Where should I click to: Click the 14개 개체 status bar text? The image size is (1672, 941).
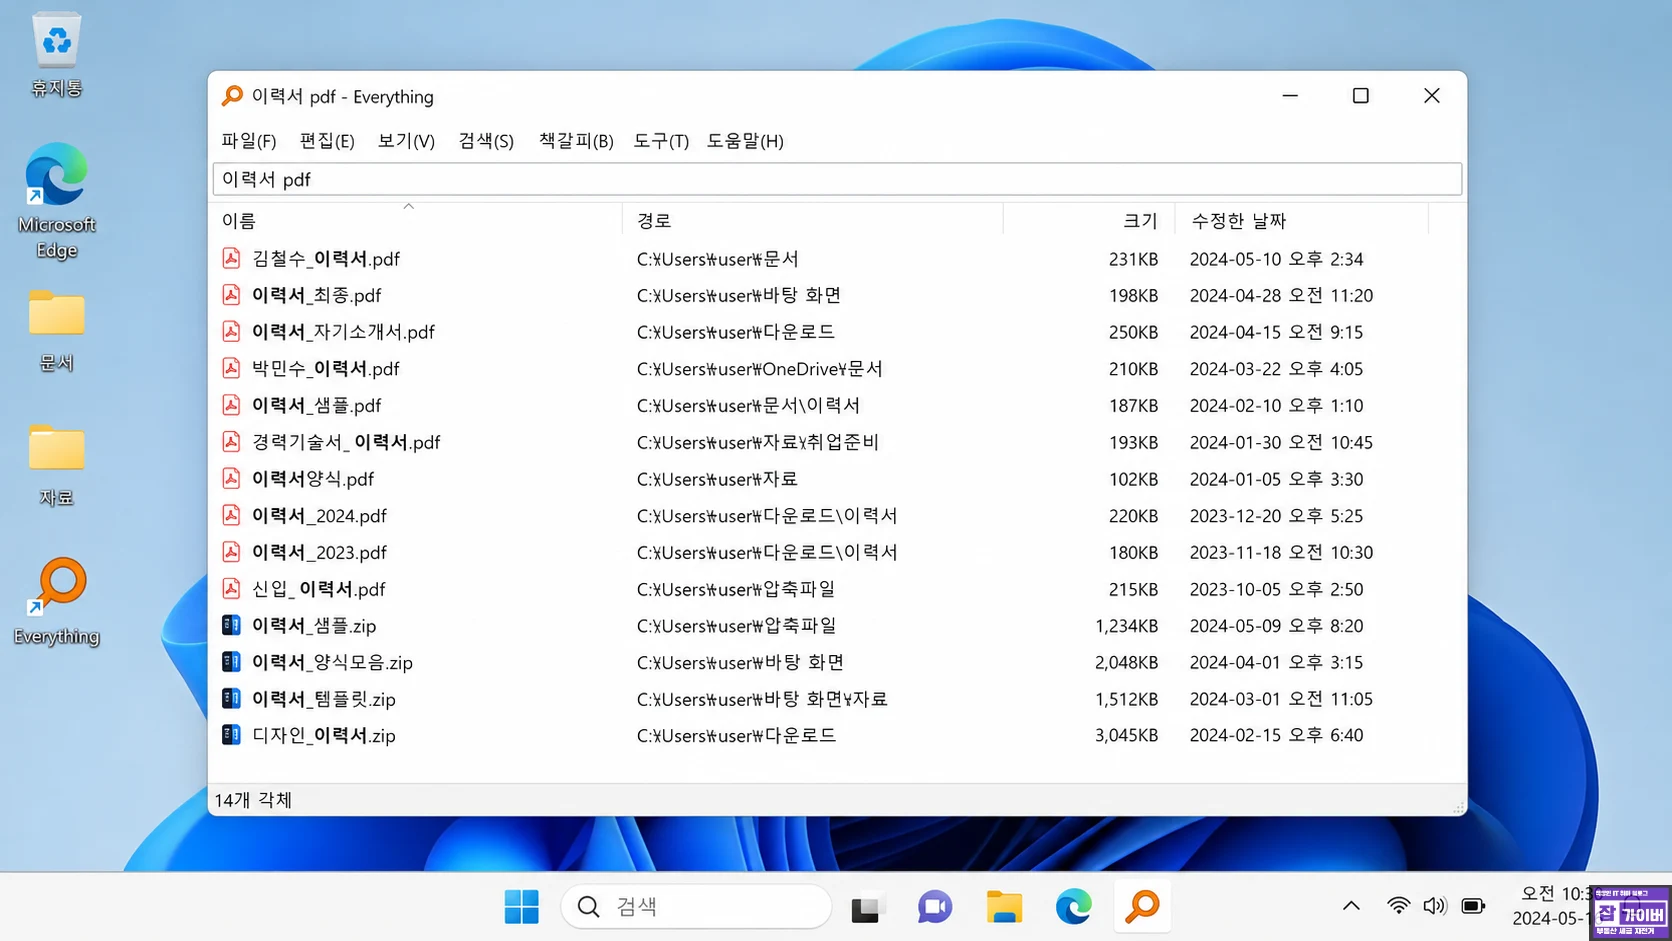point(253,800)
